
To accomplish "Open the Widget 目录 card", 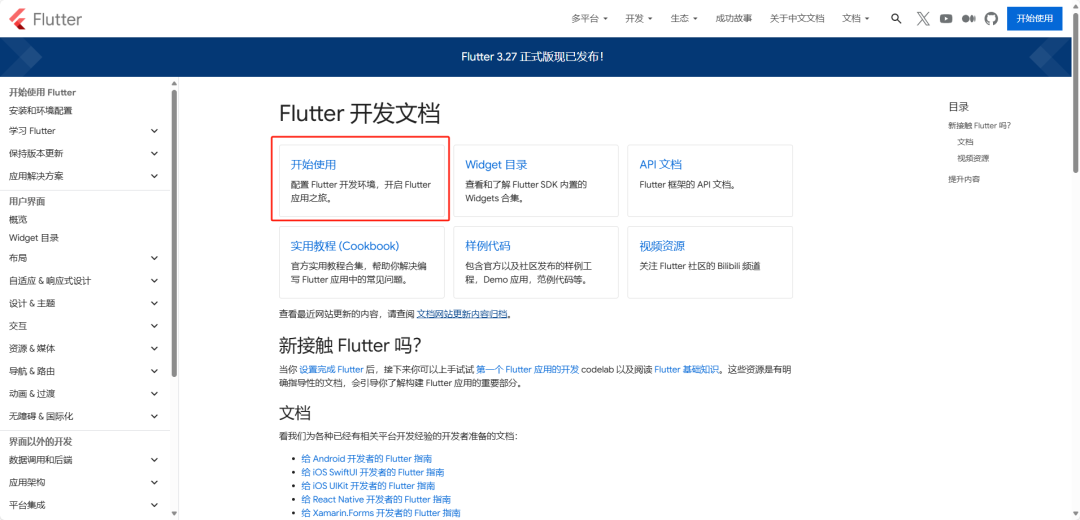I will click(536, 180).
